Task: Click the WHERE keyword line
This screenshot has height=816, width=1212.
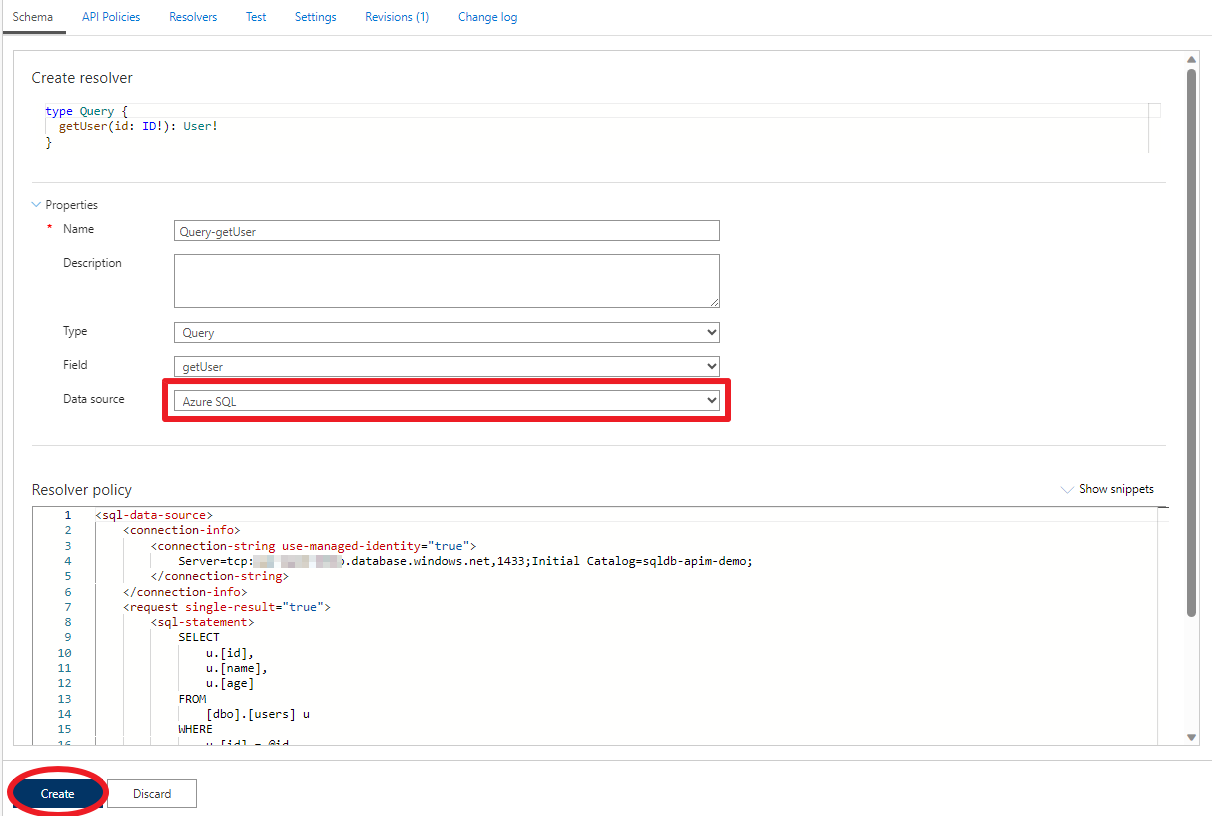Action: tap(196, 729)
